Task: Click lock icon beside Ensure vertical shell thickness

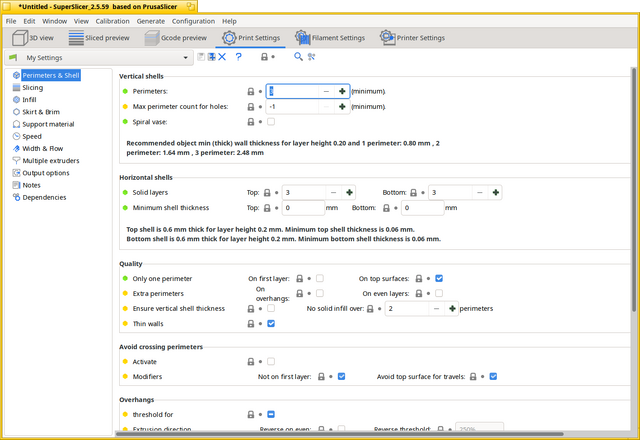Action: click(251, 309)
